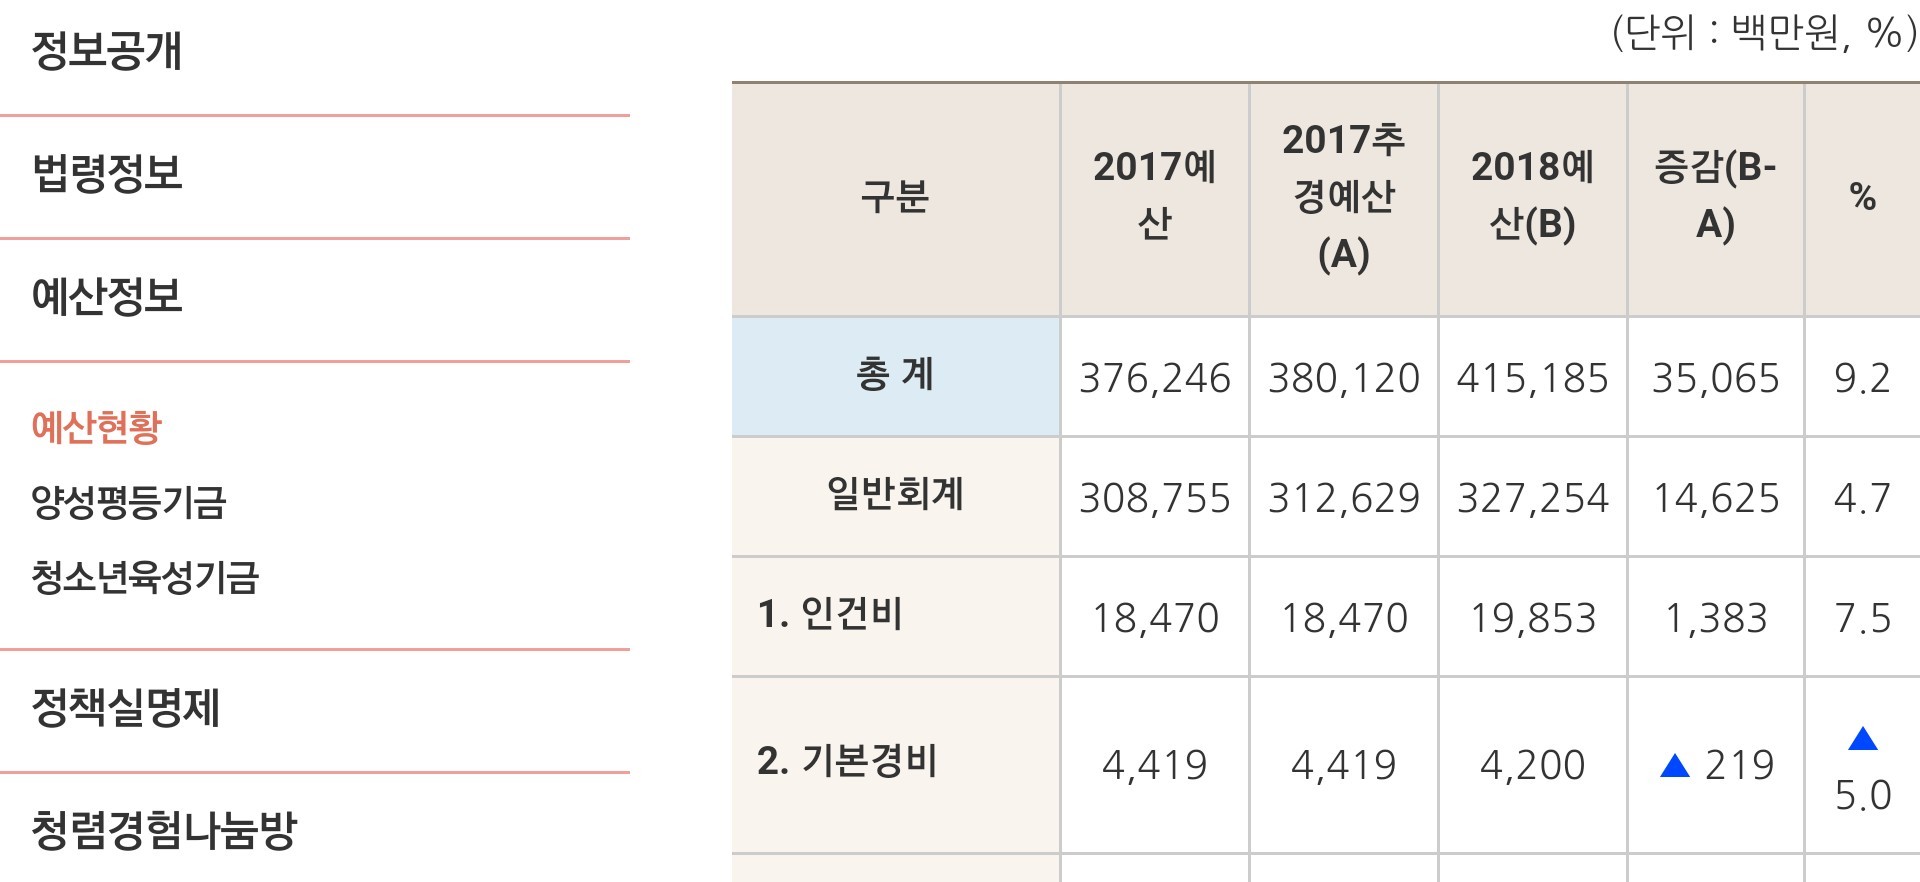This screenshot has height=882, width=1920.
Task: Click the blue triangle above 5.0
Action: 1862,739
